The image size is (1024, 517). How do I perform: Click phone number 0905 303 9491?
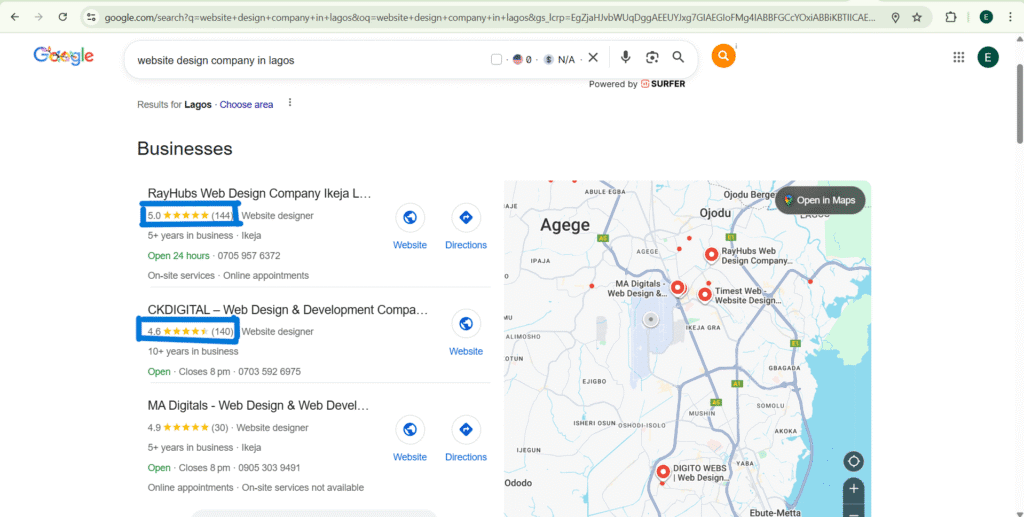click(x=269, y=467)
